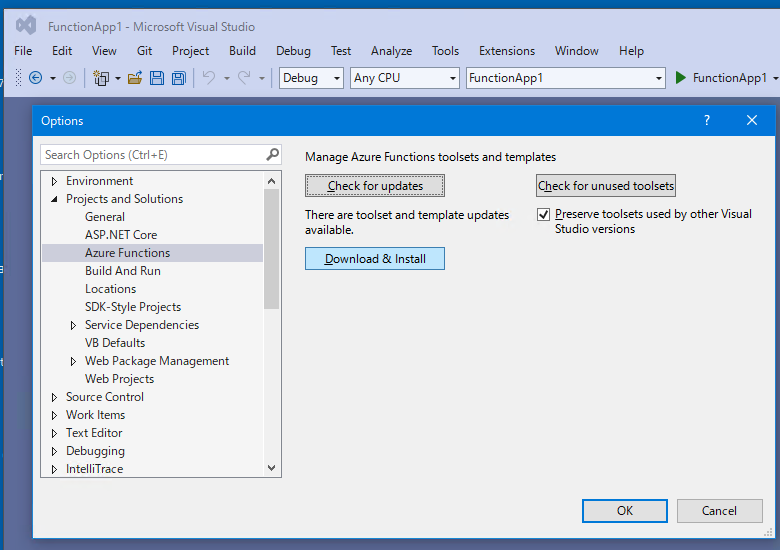Click the Redo arrow icon
Screen dimensions: 780x550
(x=244, y=78)
